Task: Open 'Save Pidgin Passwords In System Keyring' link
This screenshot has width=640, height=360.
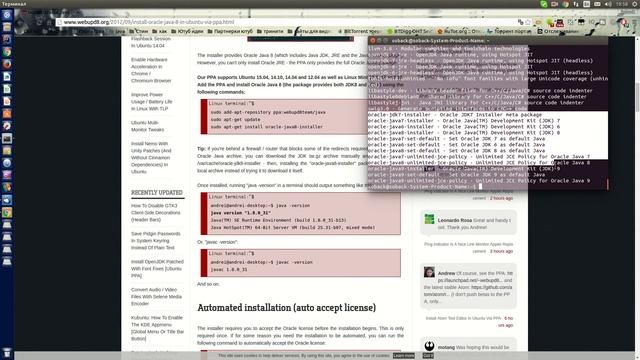Action: pyautogui.click(x=156, y=241)
